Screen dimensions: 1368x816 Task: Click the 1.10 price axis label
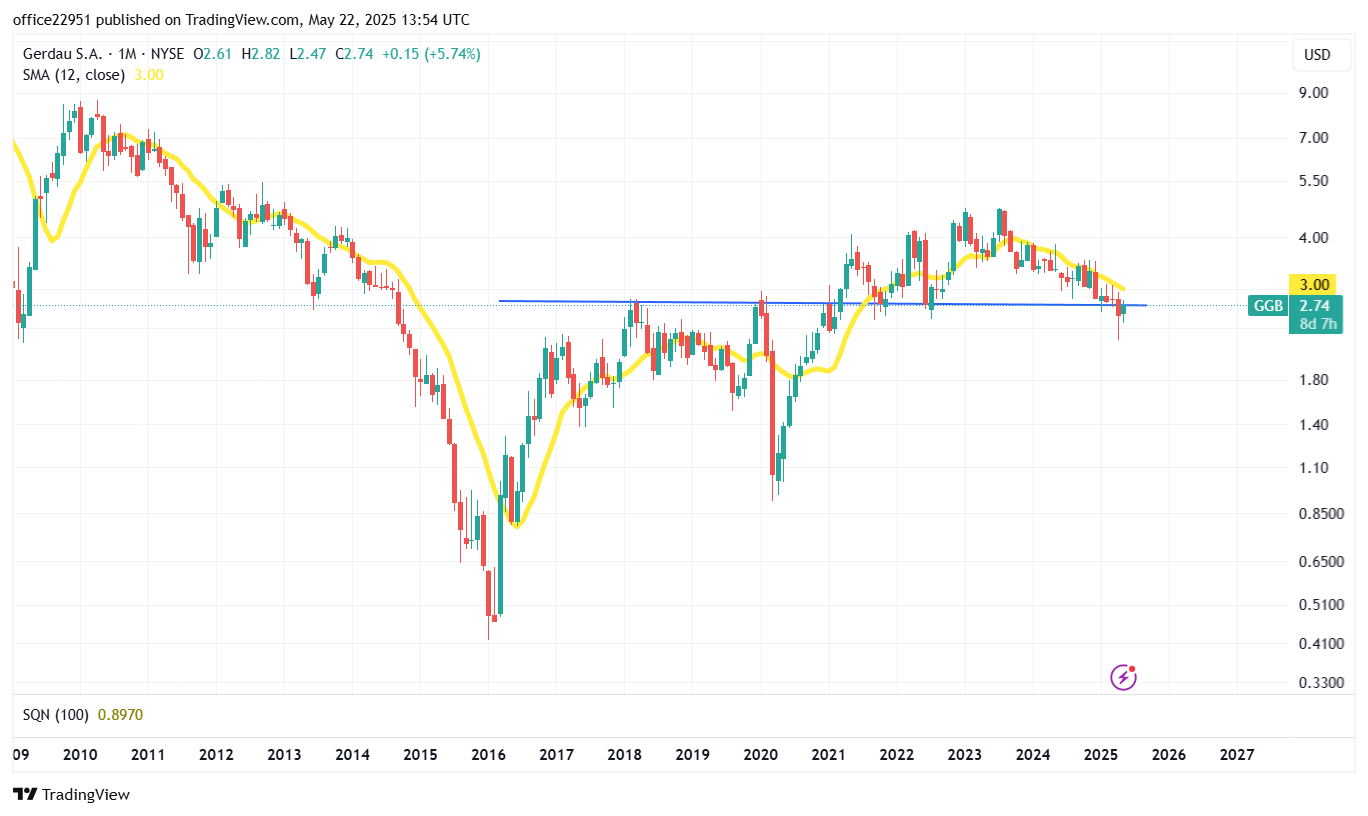[1313, 468]
